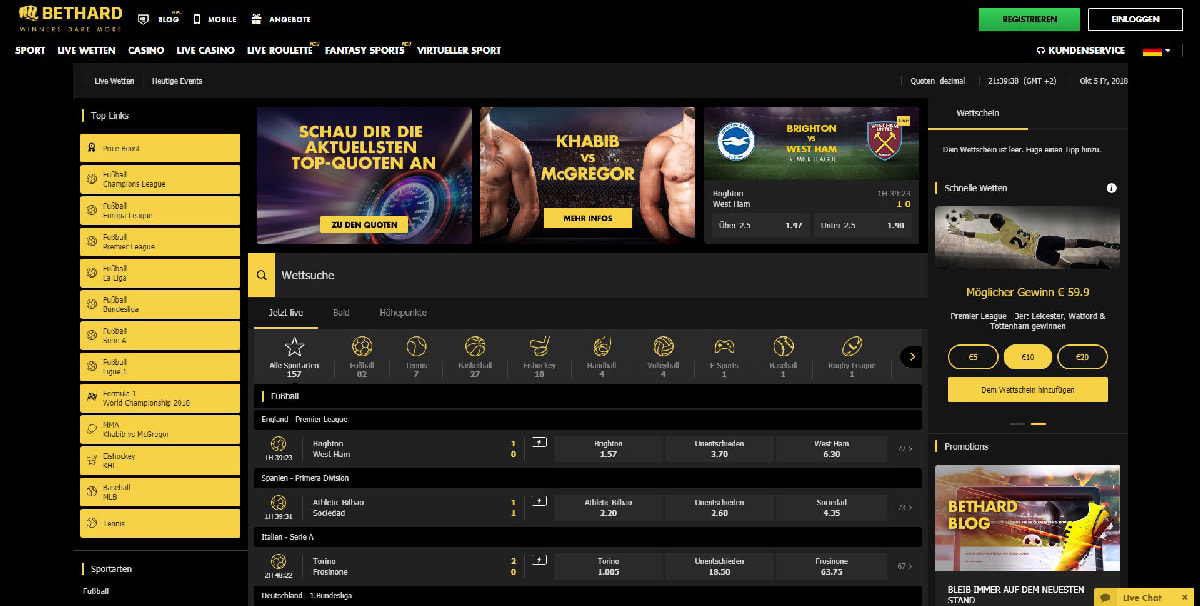Bet Unter 2.5 at 1.90
This screenshot has width=1200, height=606.
[x=861, y=225]
